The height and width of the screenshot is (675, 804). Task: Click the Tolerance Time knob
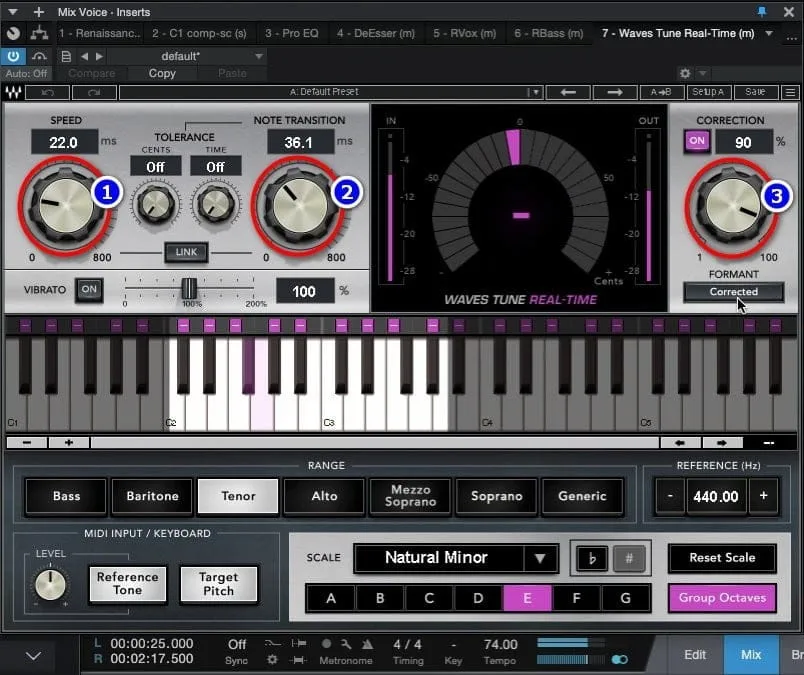click(215, 205)
